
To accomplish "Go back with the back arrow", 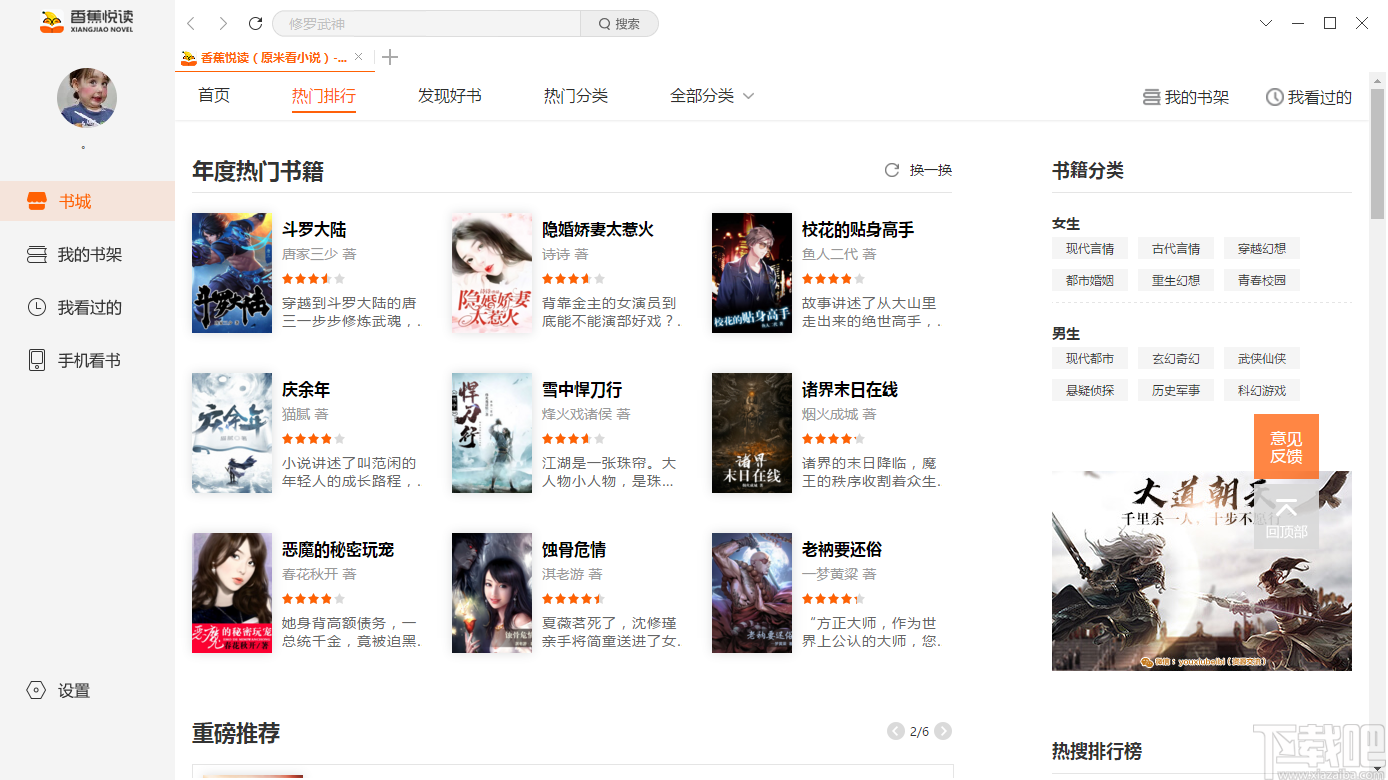I will click(x=191, y=23).
